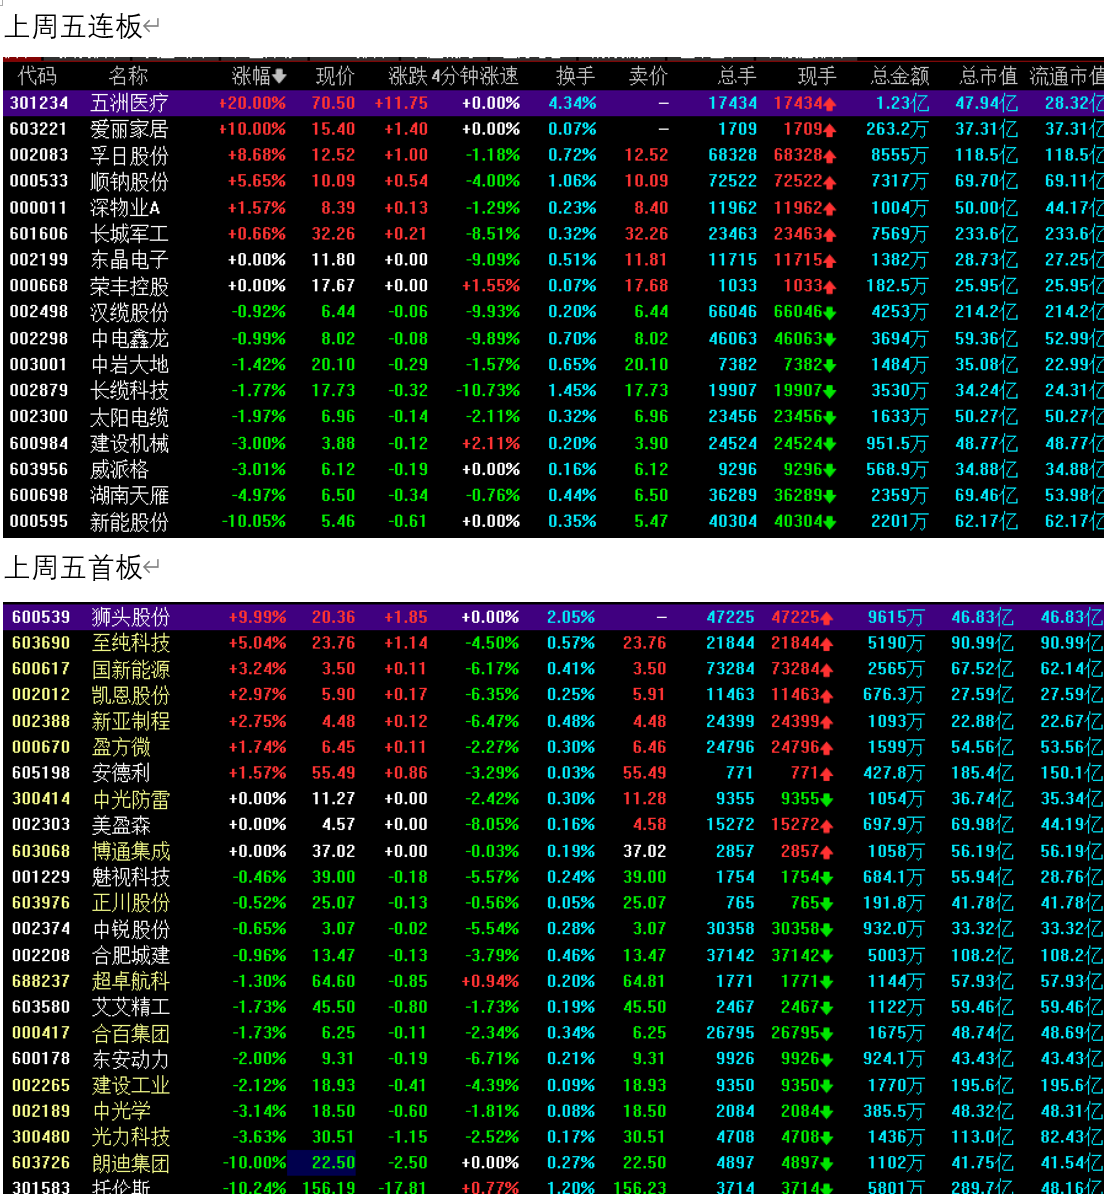
Task: Select stock 合百集团
Action: point(131,1033)
